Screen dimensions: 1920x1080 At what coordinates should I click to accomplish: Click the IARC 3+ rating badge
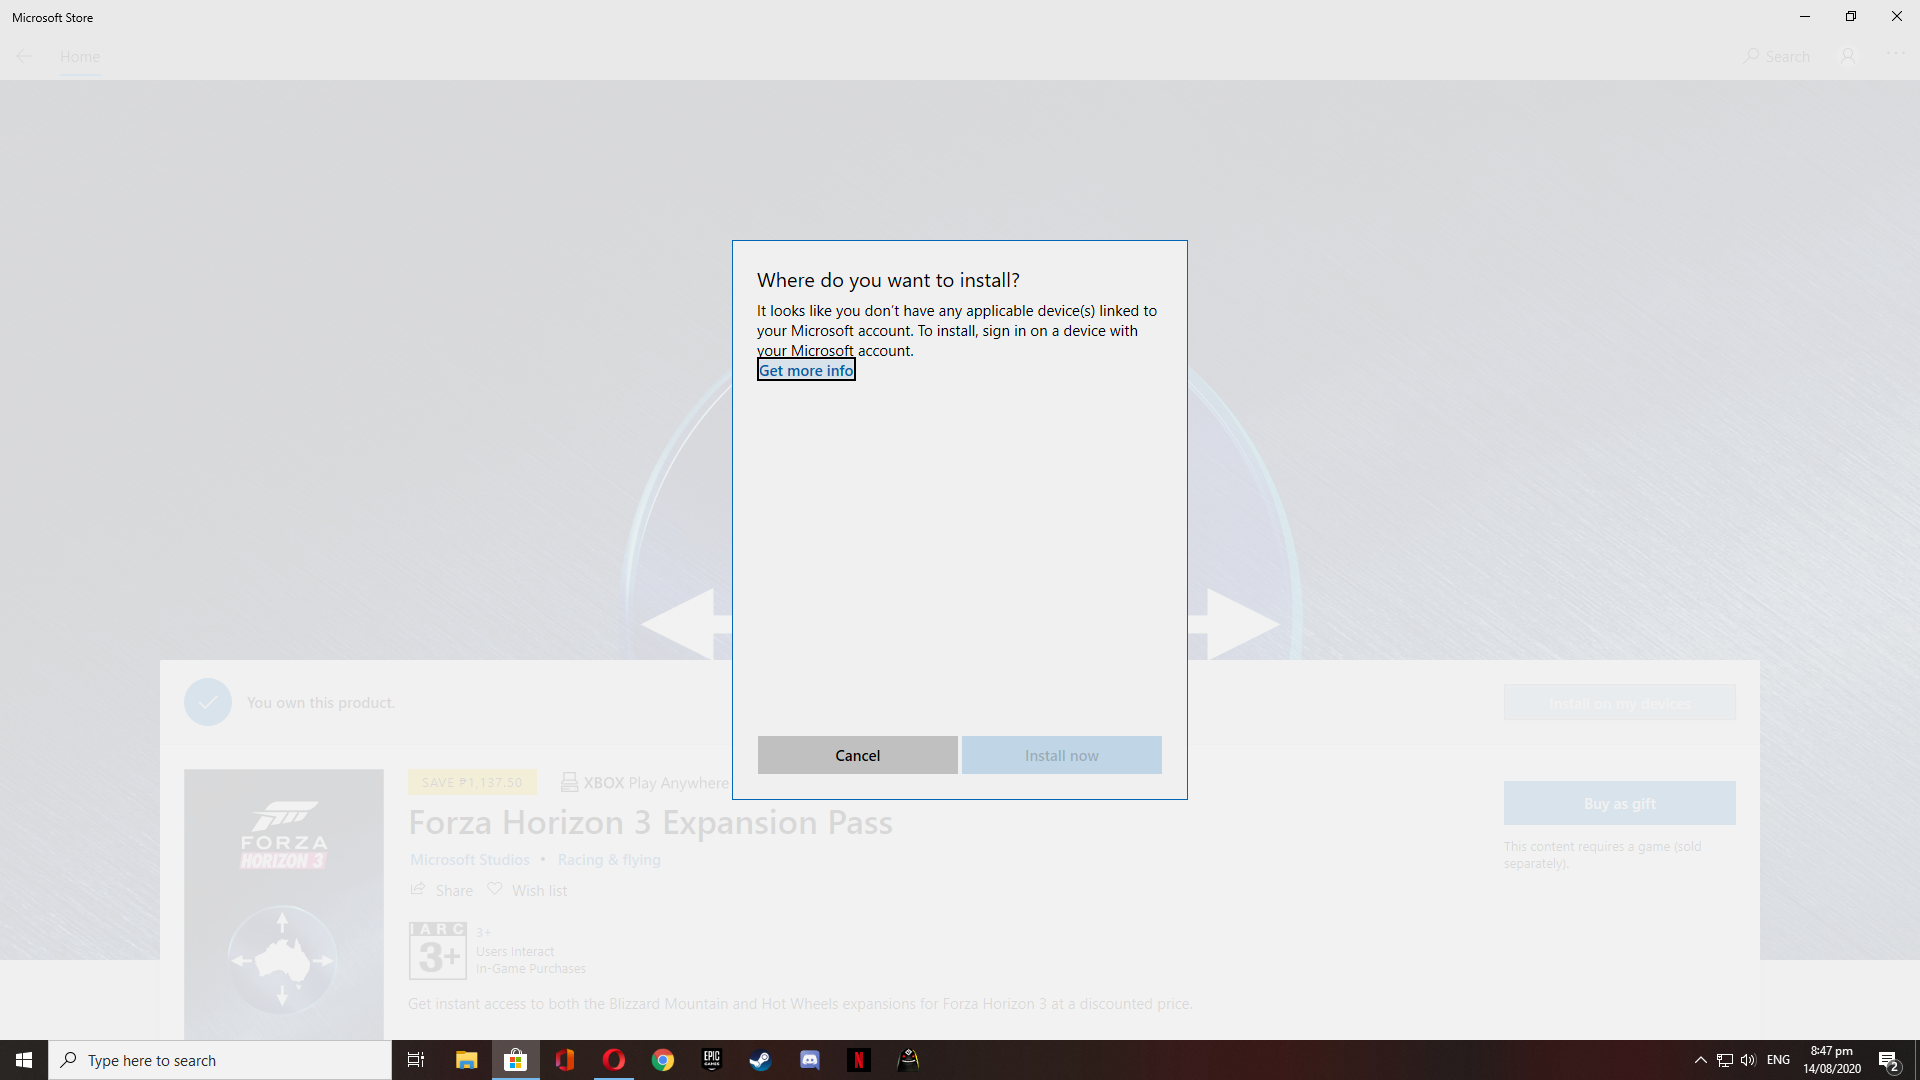437,950
